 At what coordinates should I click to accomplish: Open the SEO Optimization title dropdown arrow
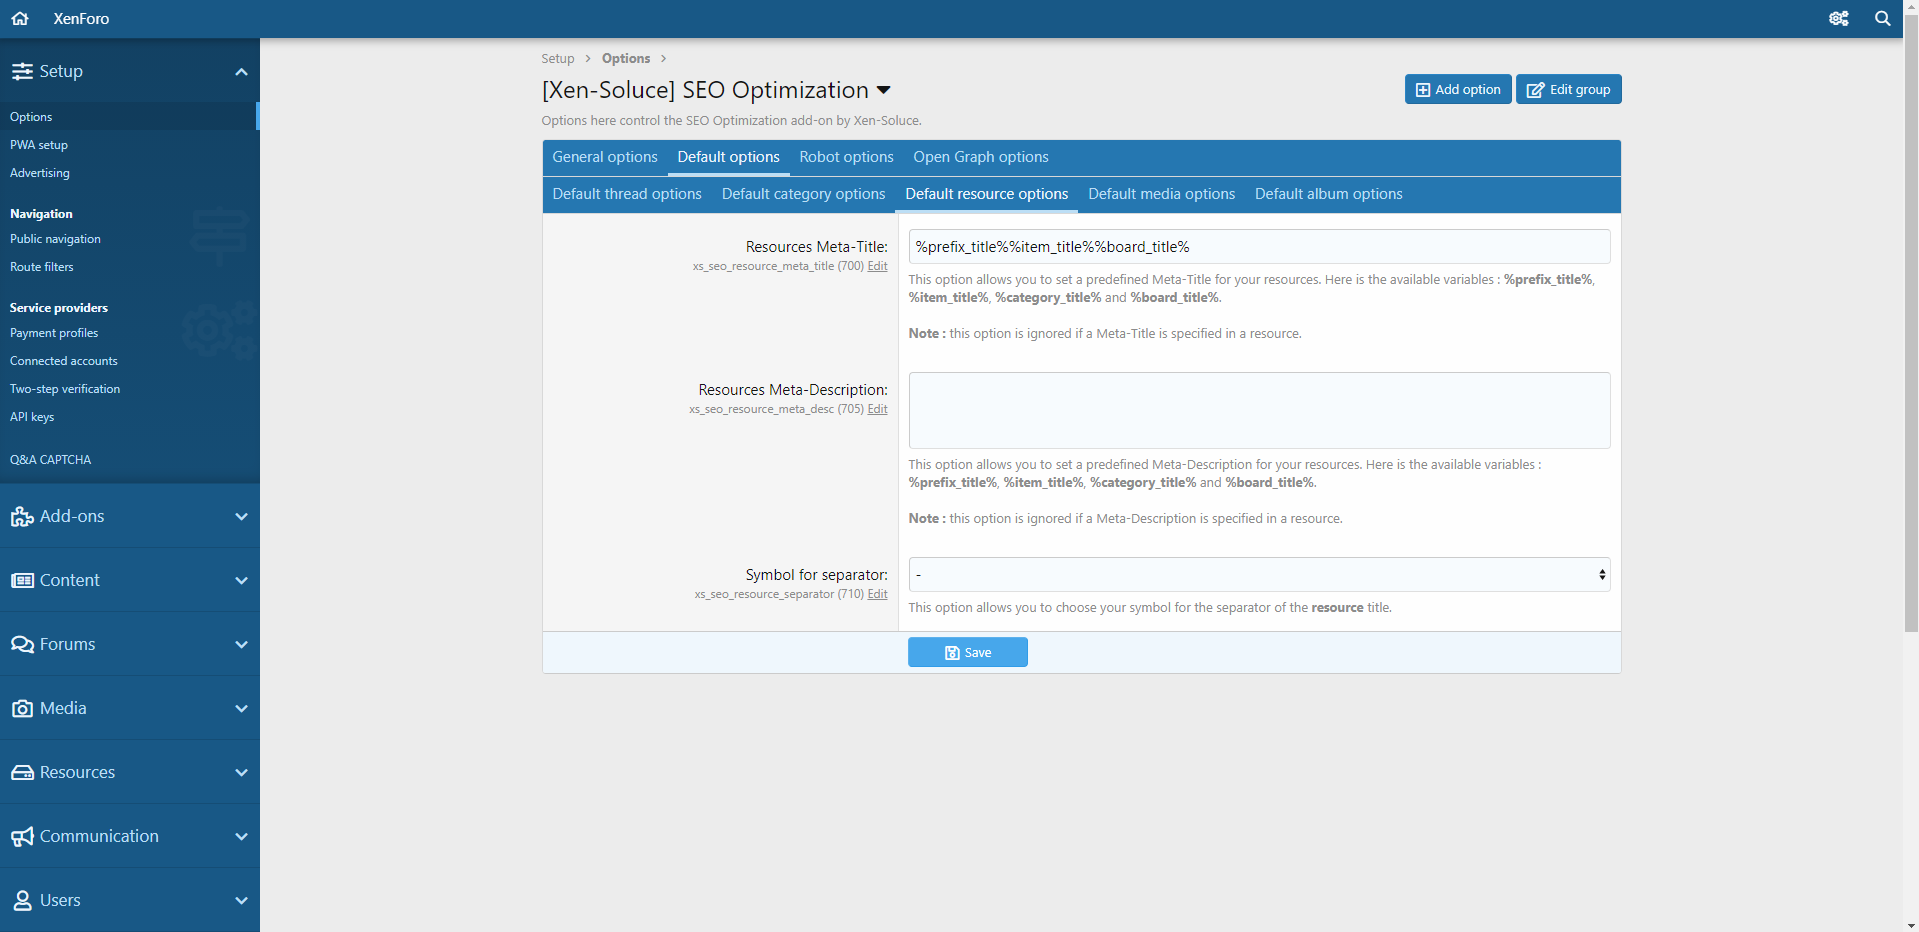point(883,90)
